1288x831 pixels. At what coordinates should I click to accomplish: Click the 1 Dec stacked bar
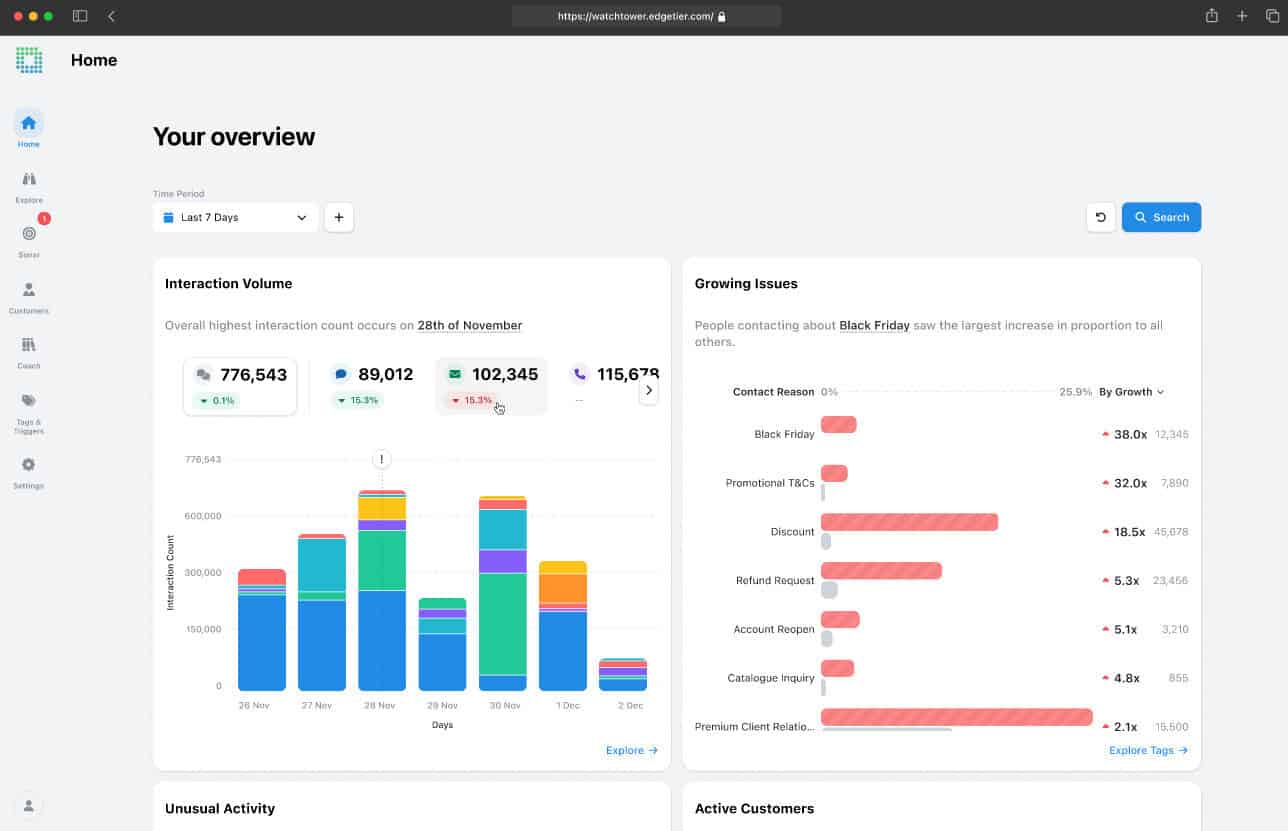[563, 626]
